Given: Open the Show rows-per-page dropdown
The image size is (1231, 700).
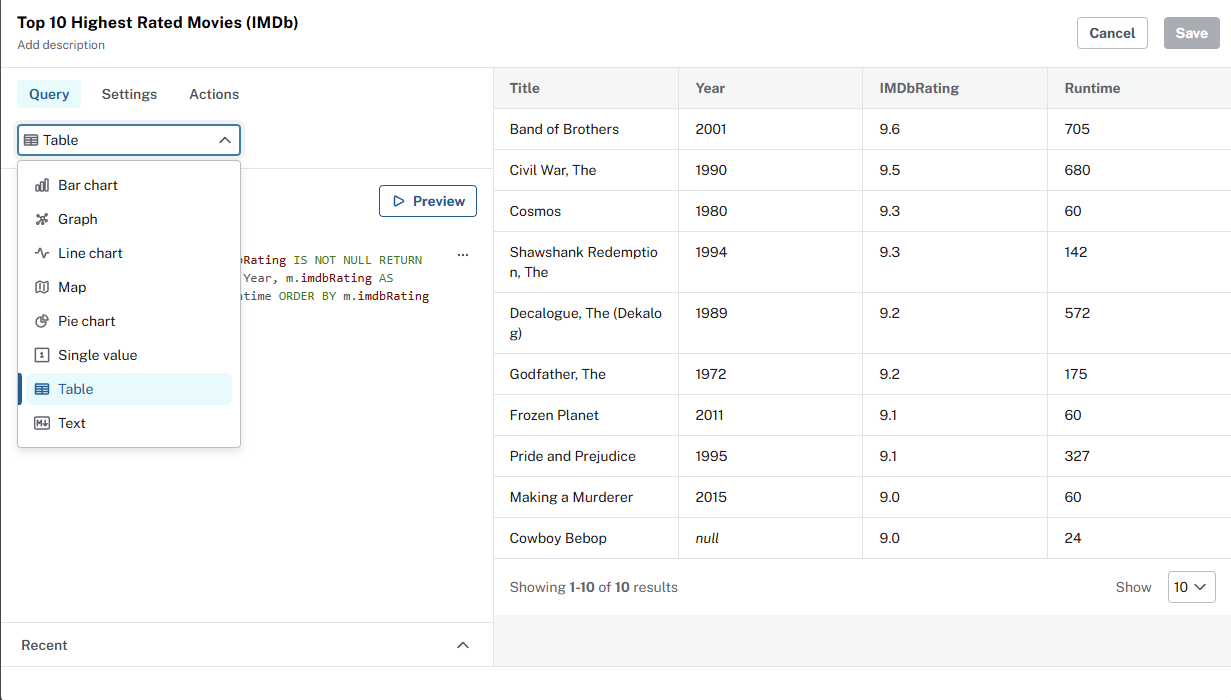Looking at the screenshot, I should click(1192, 587).
